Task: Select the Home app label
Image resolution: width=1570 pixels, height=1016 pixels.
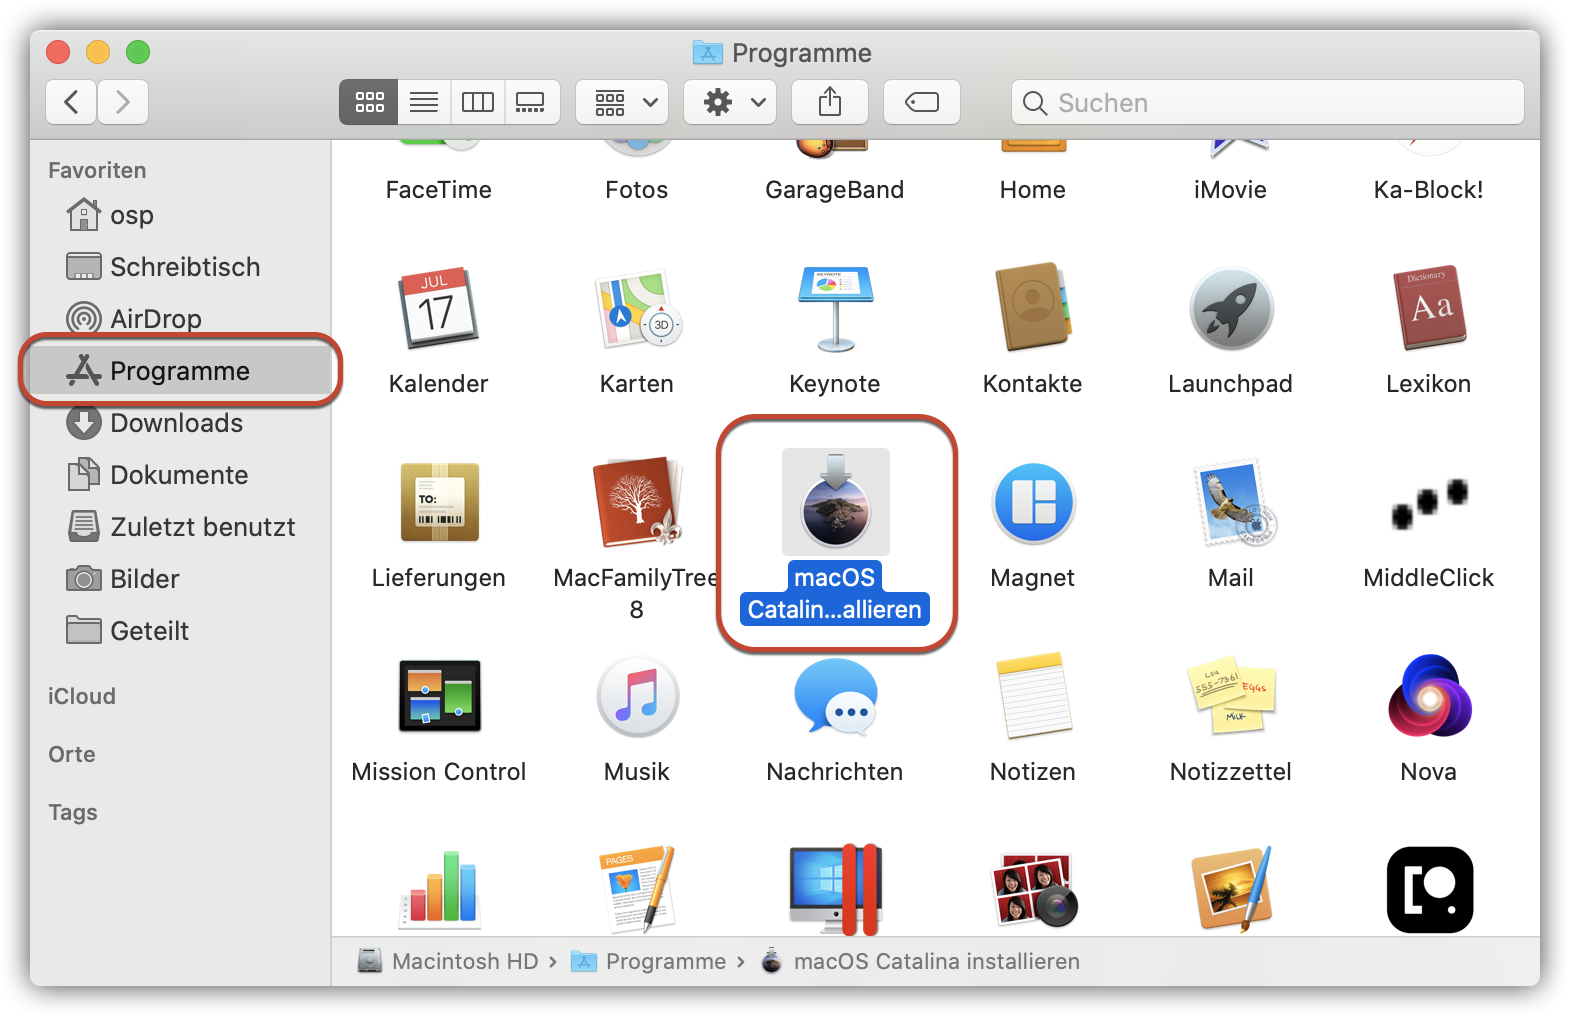Action: click(1033, 190)
